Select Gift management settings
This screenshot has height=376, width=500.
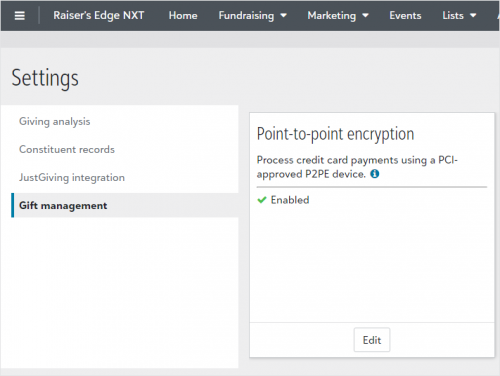[125, 205]
